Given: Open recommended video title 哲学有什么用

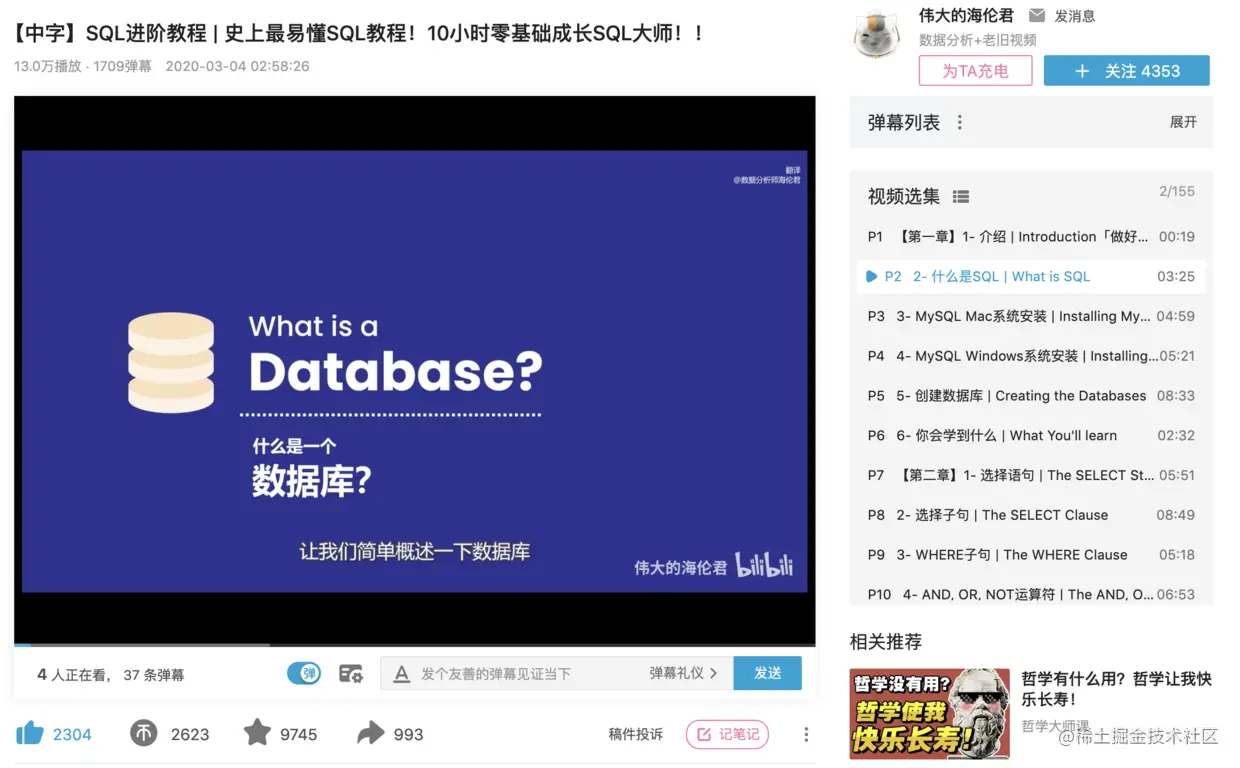Looking at the screenshot, I should [x=1116, y=689].
